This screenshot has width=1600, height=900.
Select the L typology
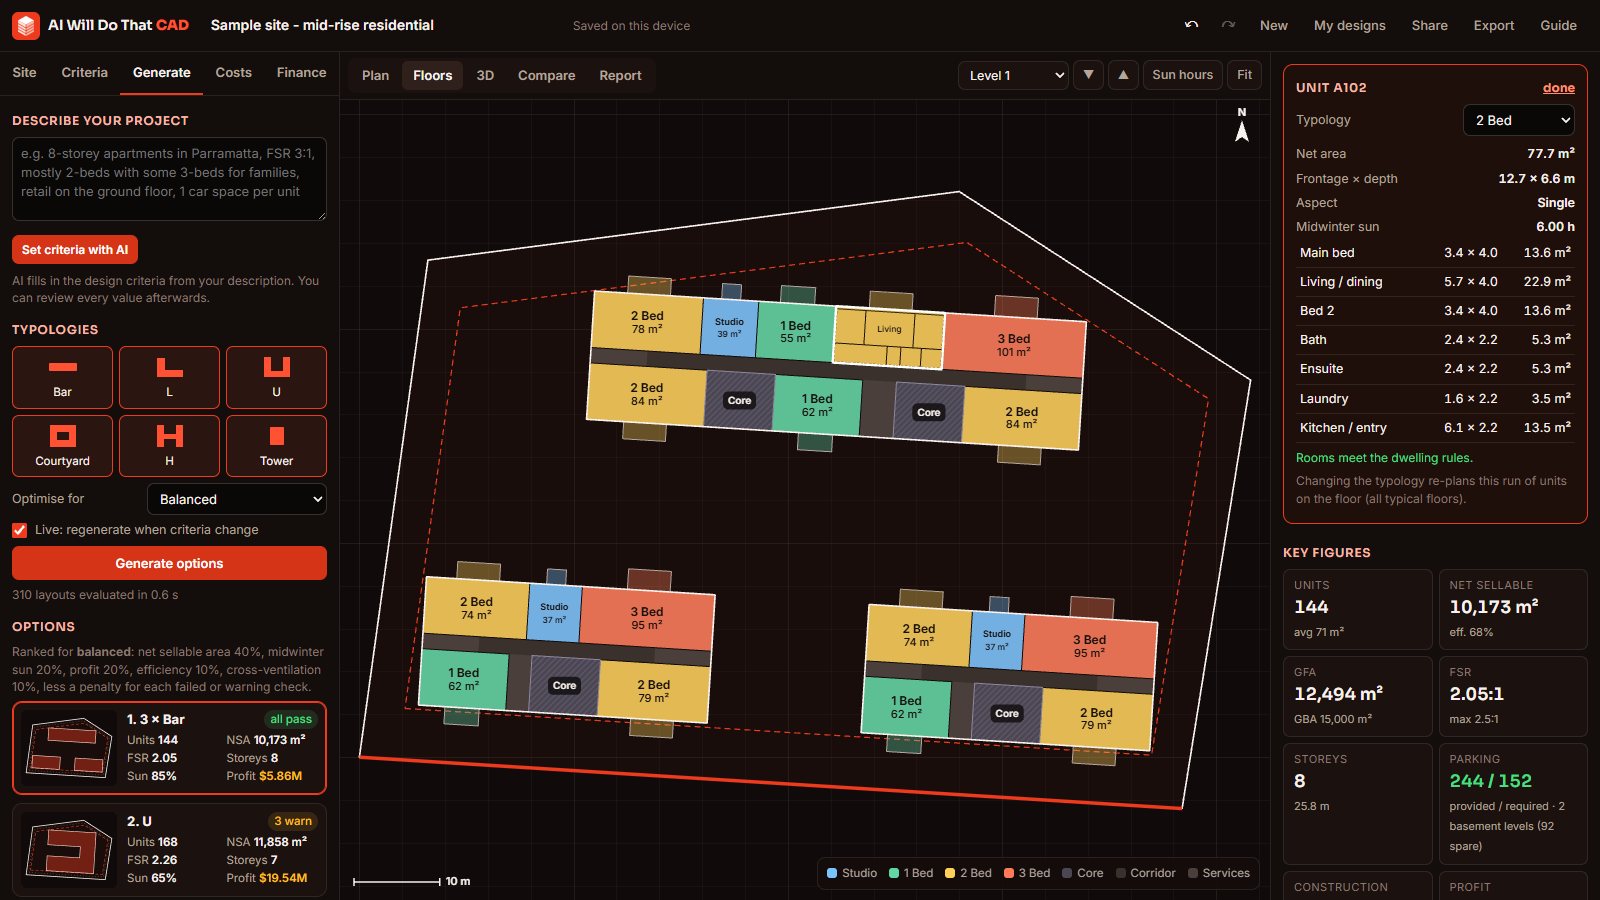169,377
